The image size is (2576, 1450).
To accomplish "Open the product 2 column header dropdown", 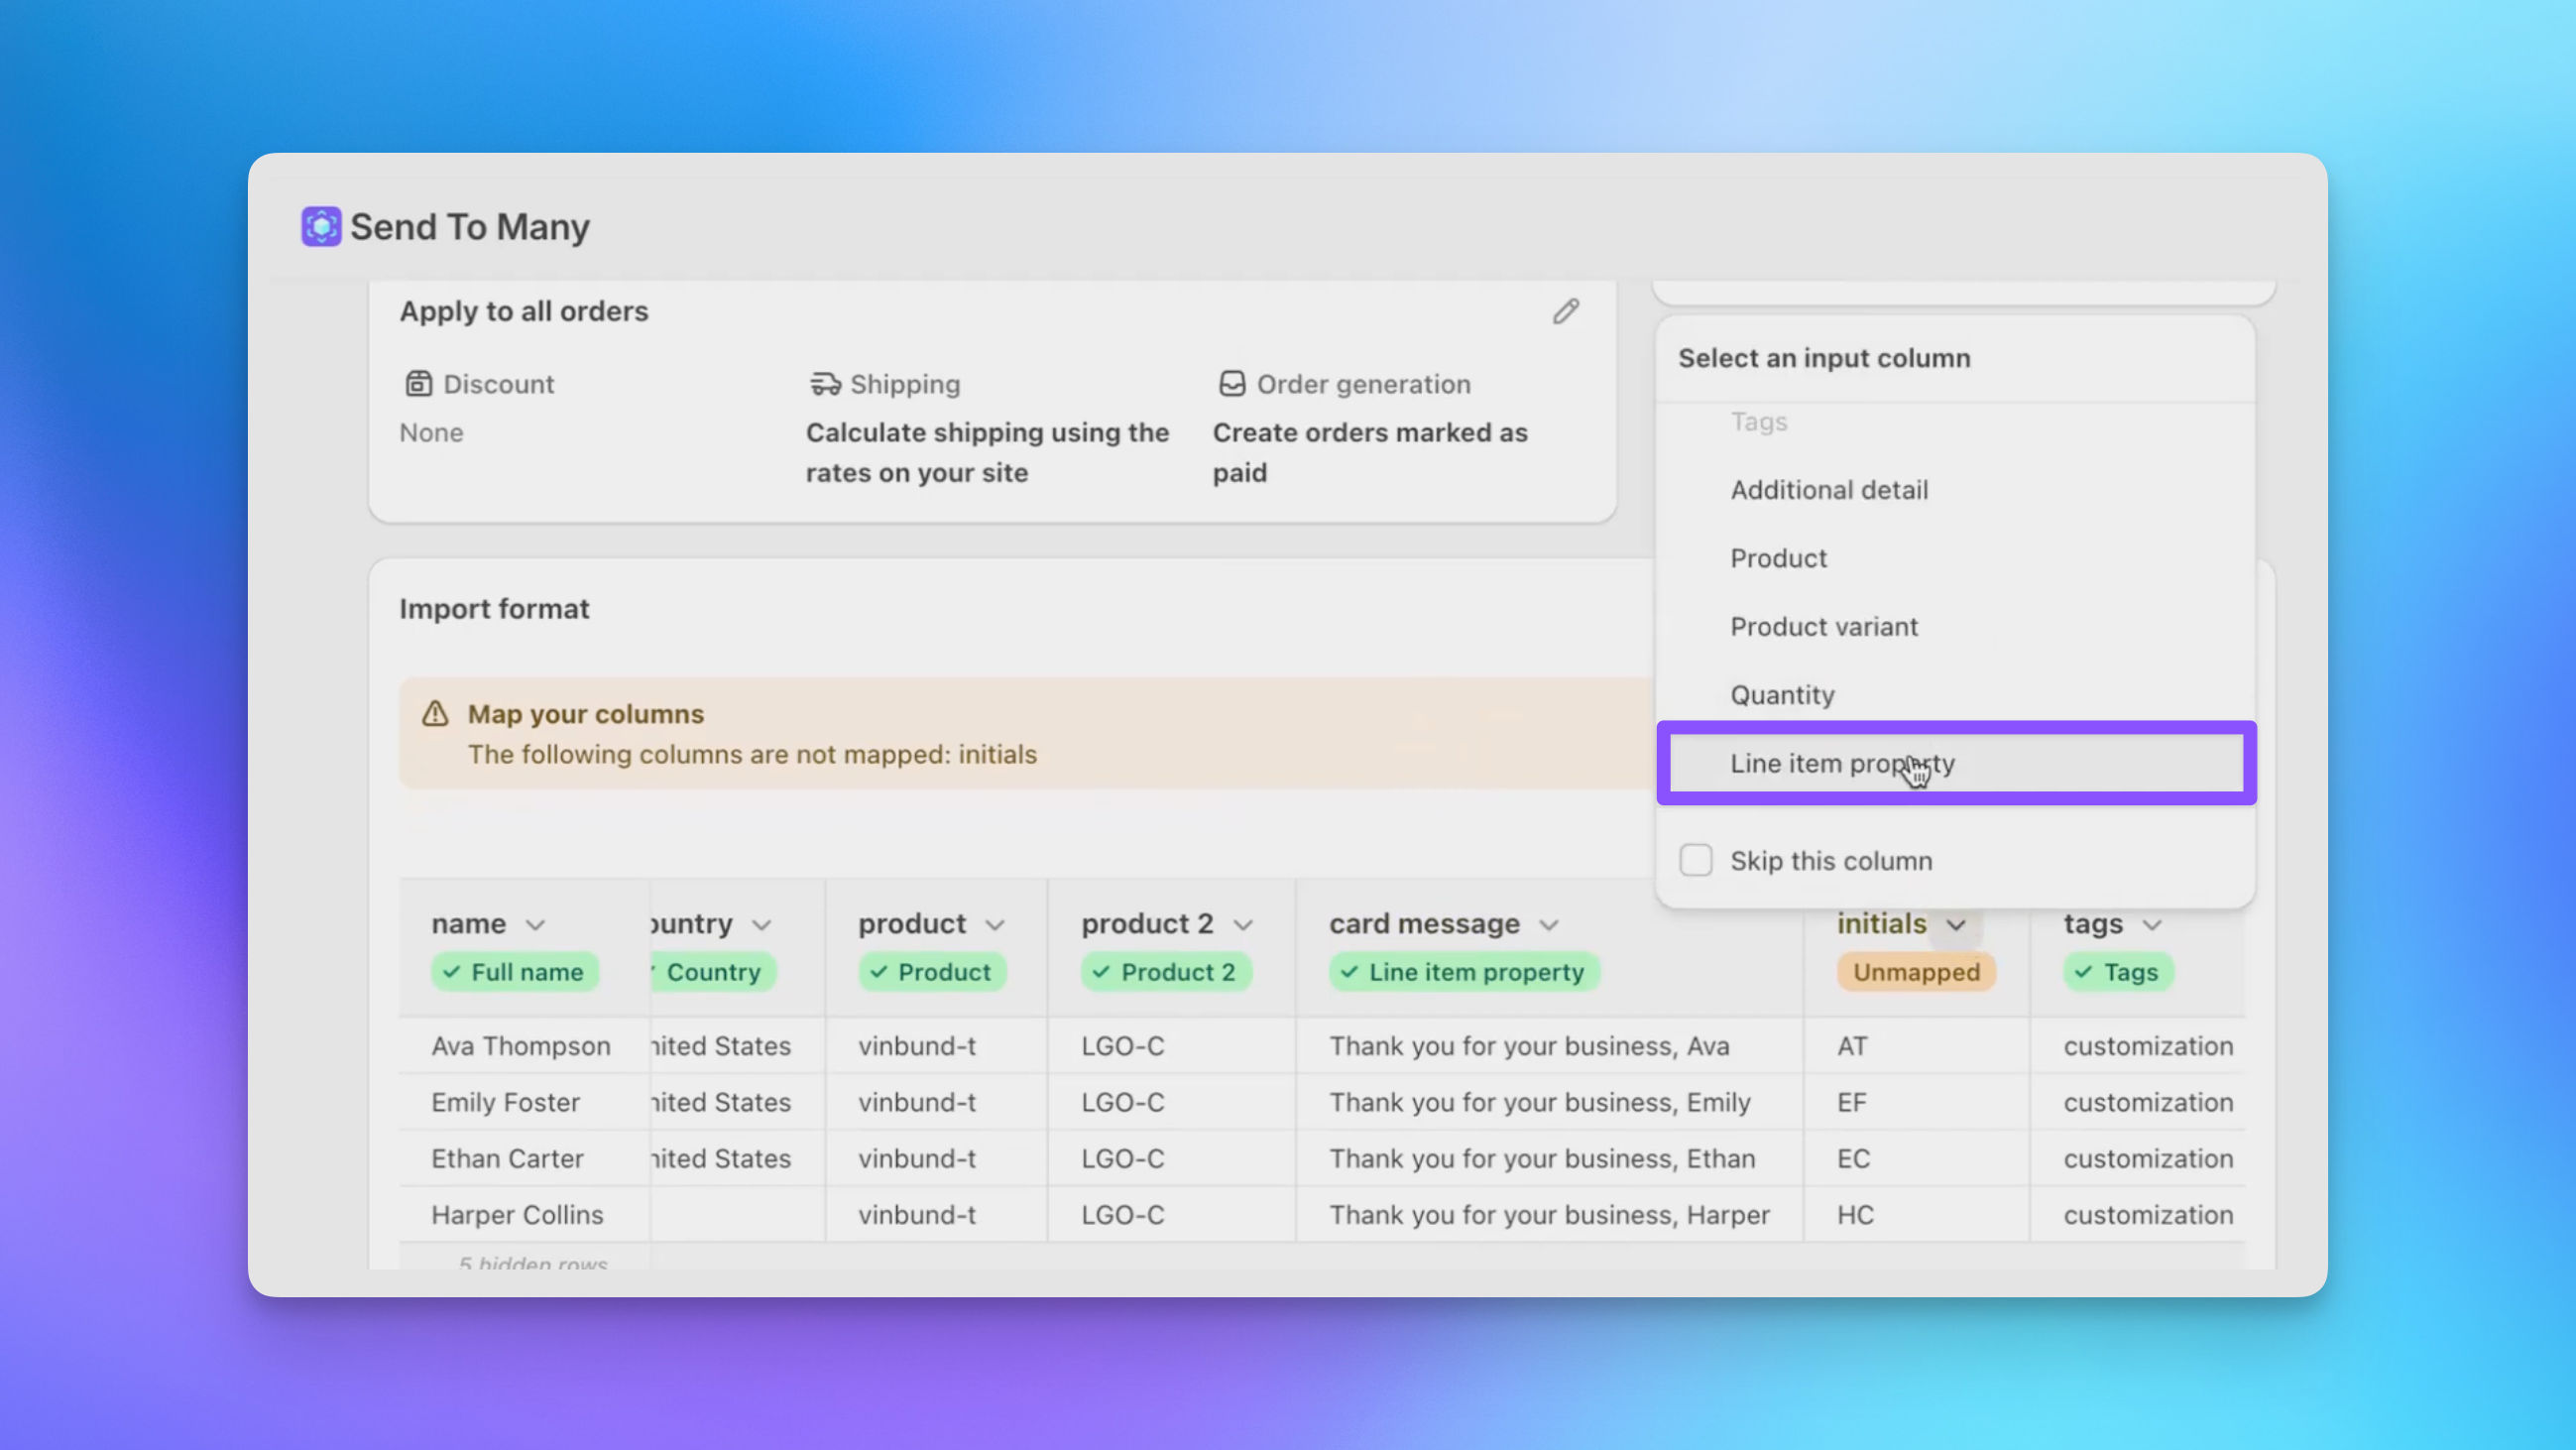I will pyautogui.click(x=1245, y=924).
